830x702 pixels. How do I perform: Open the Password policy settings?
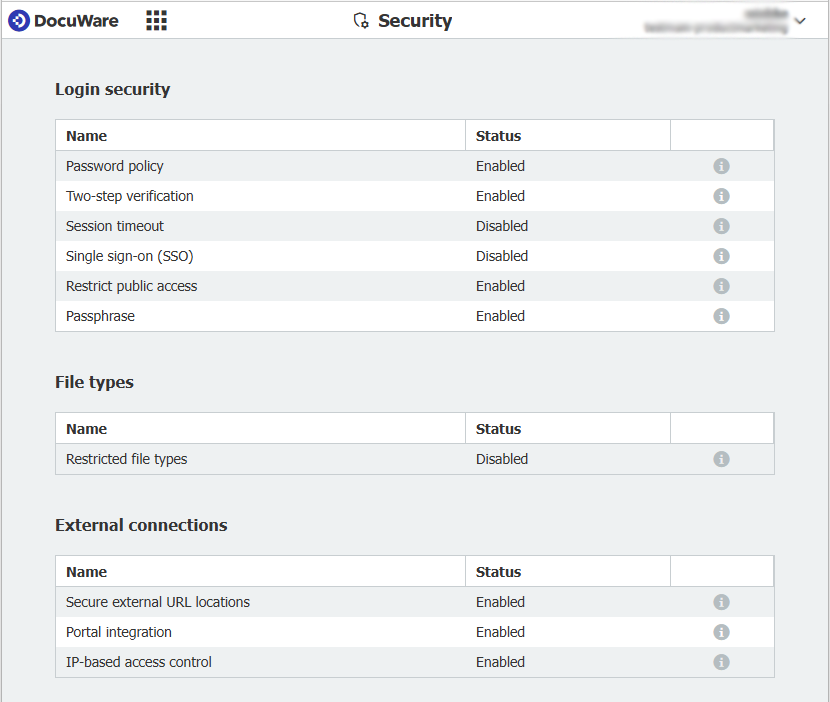click(114, 166)
